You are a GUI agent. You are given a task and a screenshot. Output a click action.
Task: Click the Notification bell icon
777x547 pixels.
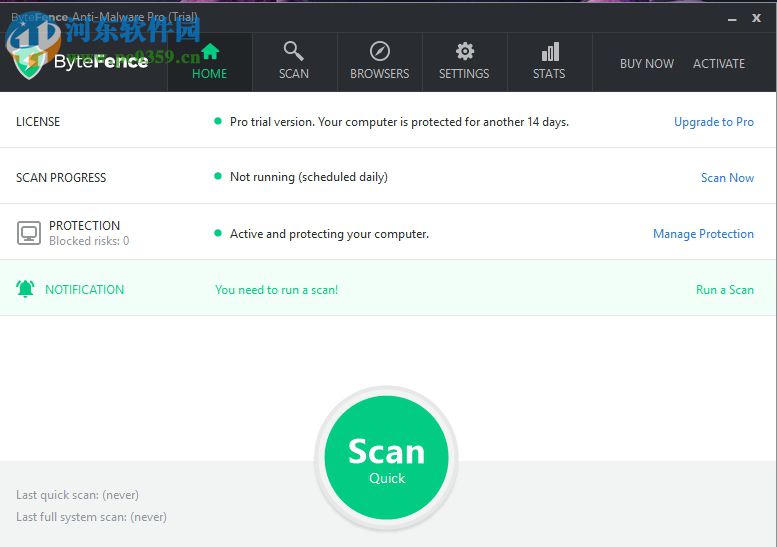click(x=25, y=288)
